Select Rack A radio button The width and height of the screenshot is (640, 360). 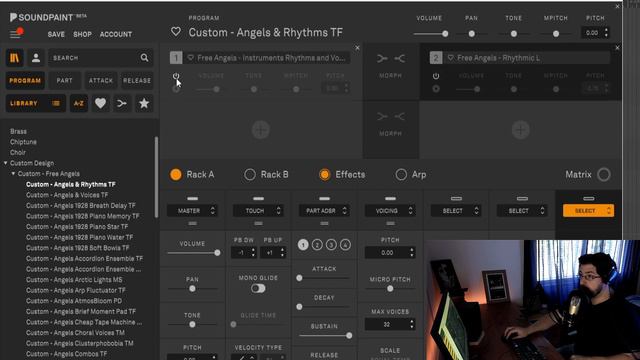coord(176,175)
